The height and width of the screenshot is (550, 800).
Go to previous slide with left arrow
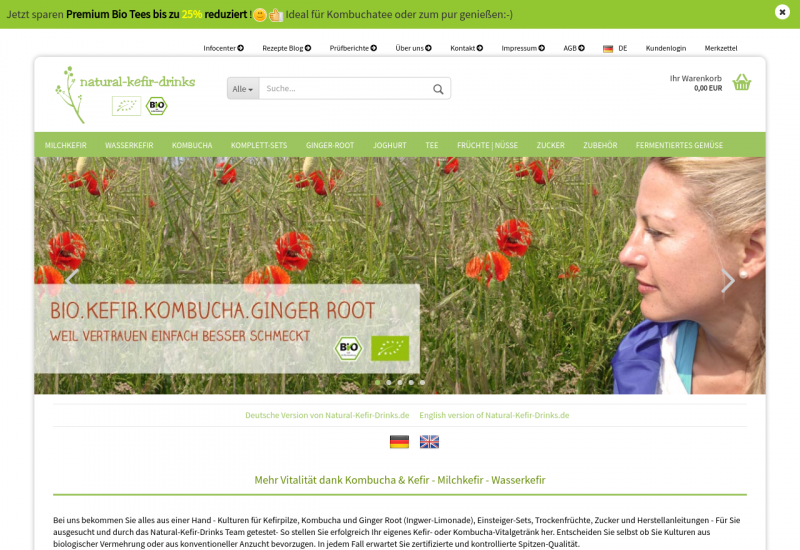(x=72, y=281)
